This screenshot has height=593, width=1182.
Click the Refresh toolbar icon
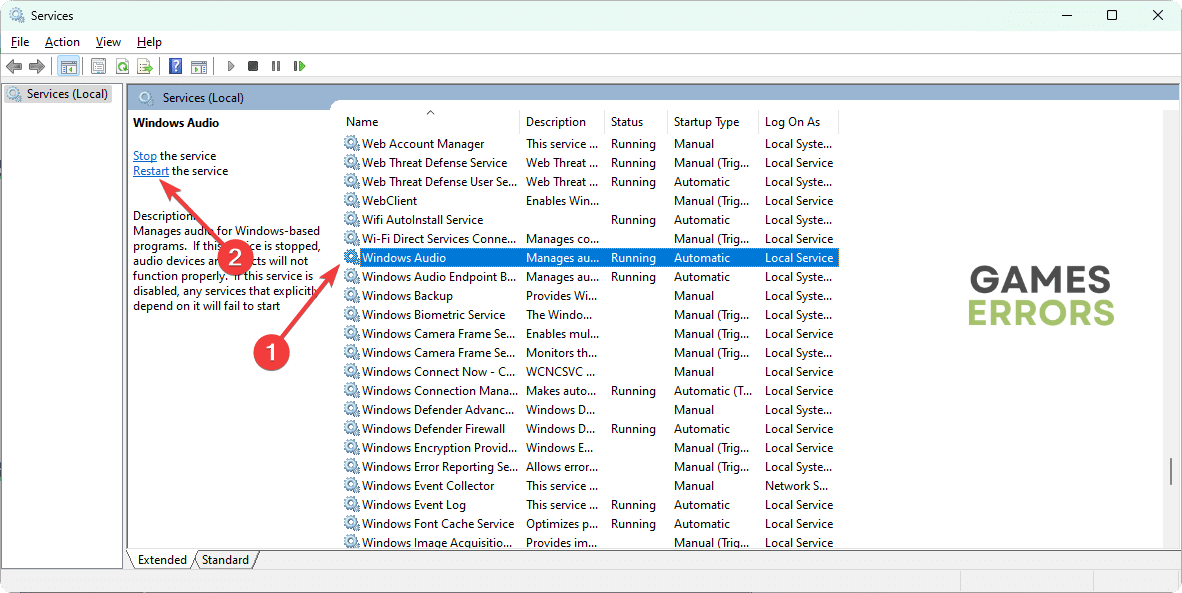(122, 66)
